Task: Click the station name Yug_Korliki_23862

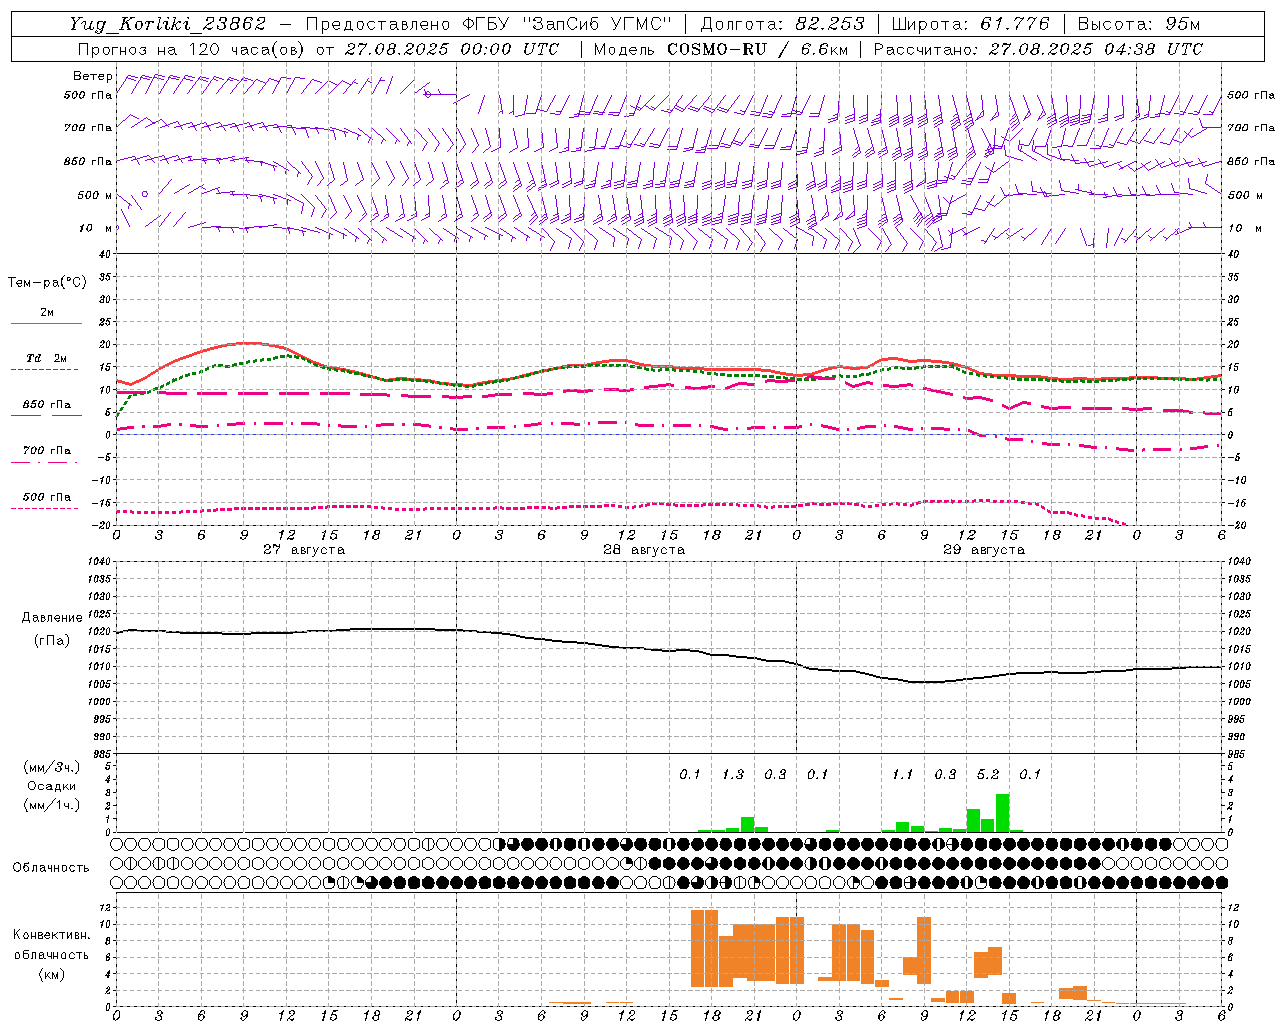Action: pos(168,24)
